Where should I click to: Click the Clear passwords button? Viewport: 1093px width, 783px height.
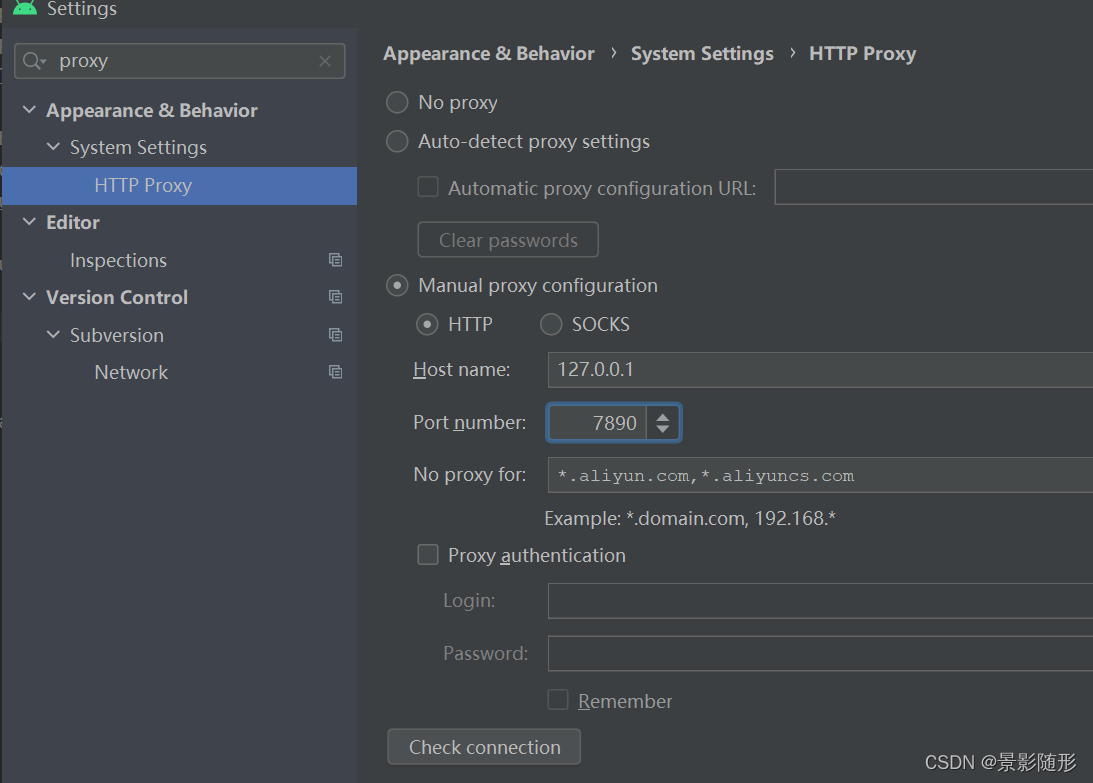tap(508, 240)
